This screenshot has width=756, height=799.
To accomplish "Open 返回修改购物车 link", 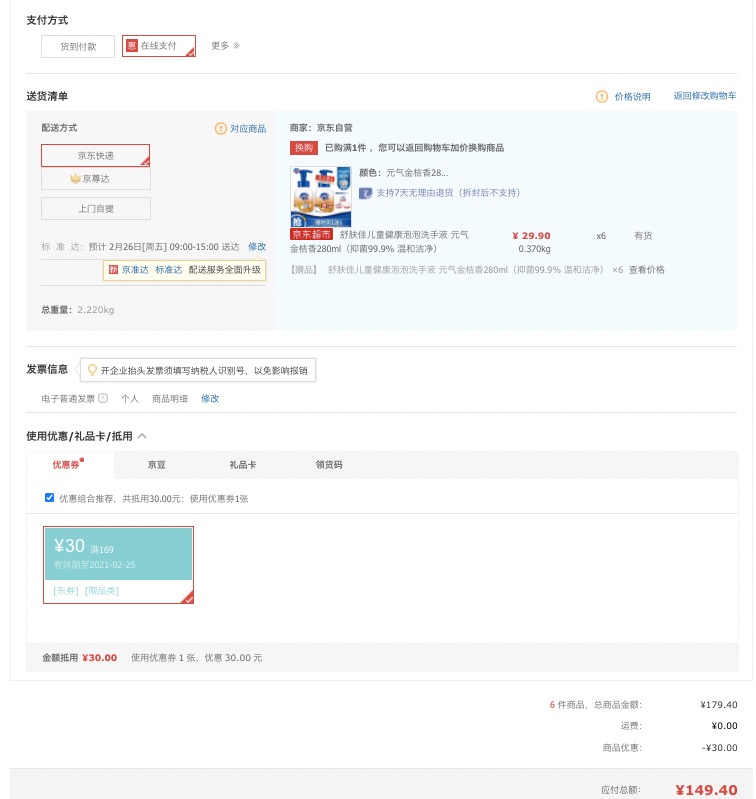I will pos(705,96).
